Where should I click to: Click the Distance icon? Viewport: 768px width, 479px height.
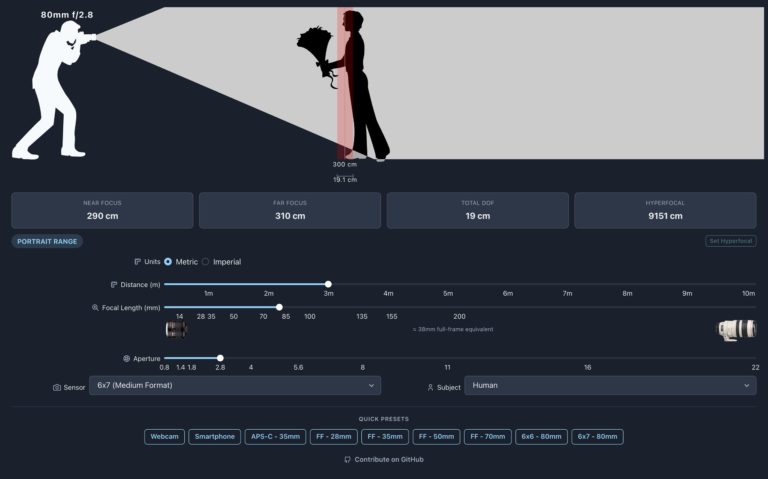(x=114, y=285)
